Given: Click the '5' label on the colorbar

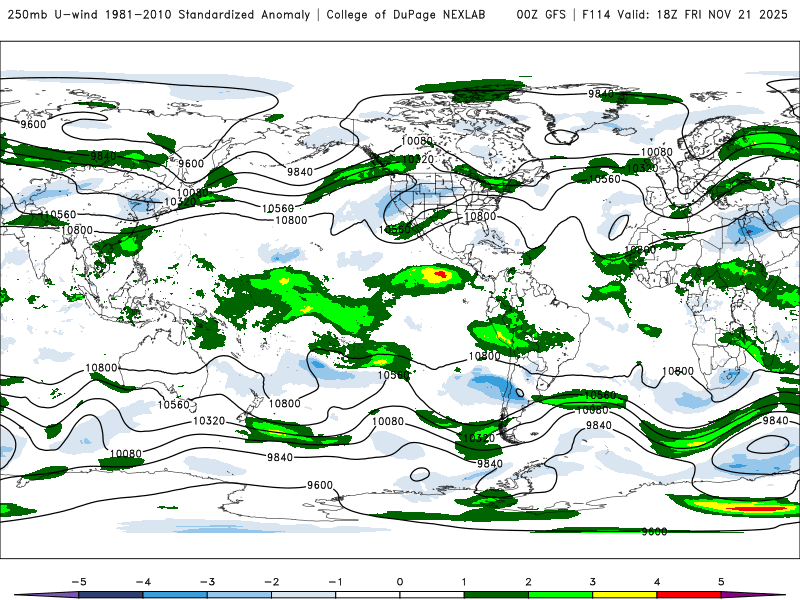Looking at the screenshot, I should [x=721, y=582].
